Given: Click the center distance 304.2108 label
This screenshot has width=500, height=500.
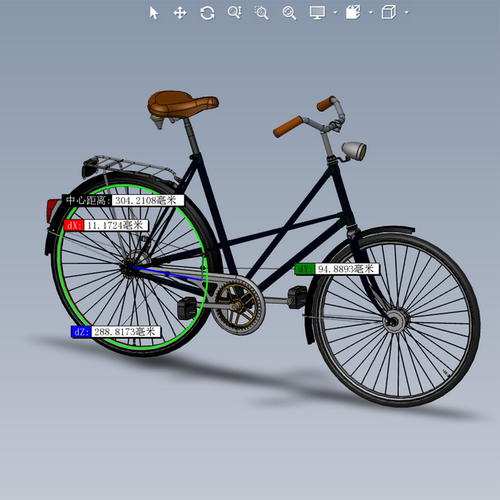Looking at the screenshot, I should coord(123,200).
